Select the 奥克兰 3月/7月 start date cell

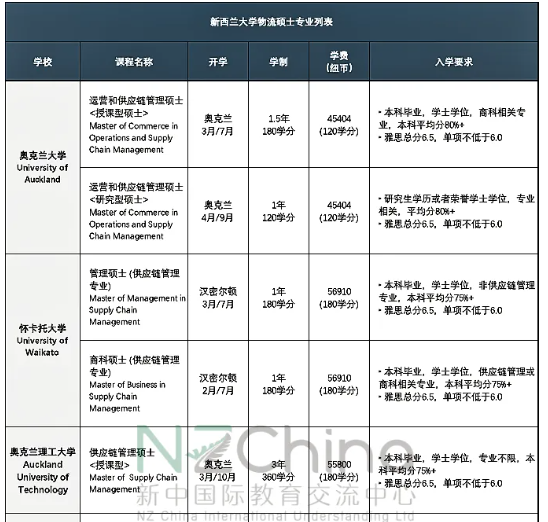(218, 125)
